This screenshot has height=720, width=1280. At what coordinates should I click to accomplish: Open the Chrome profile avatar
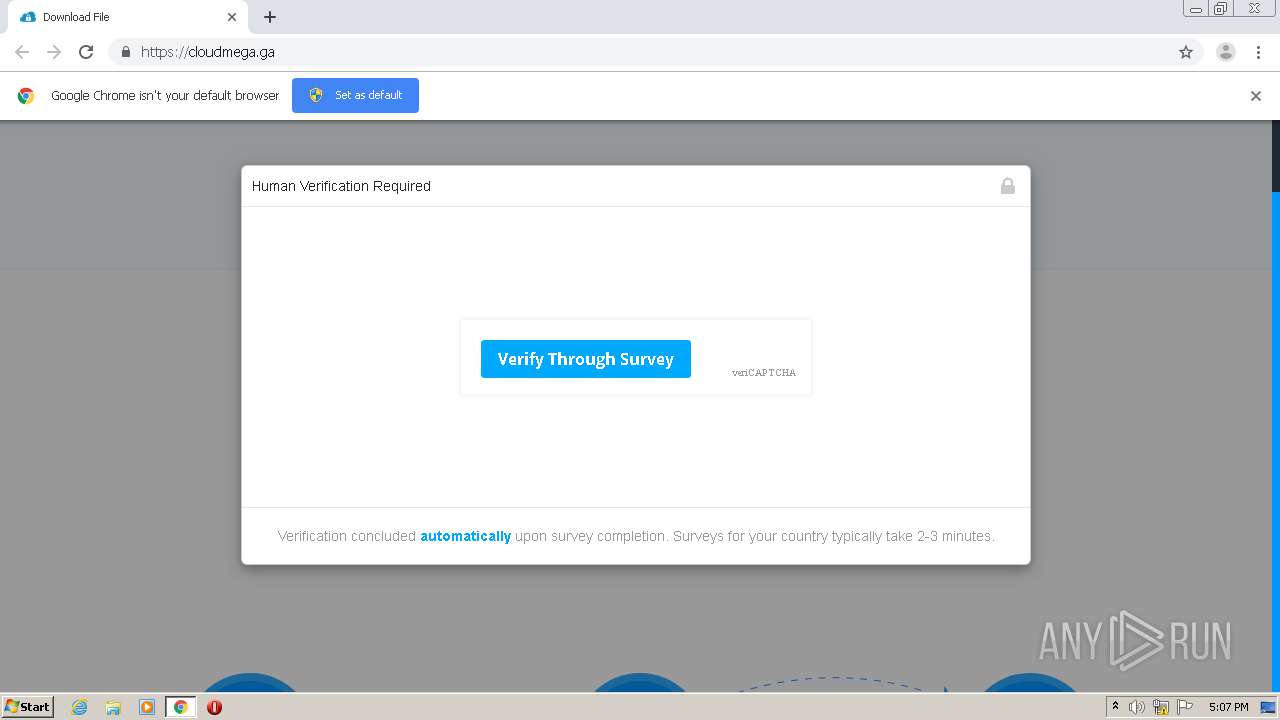point(1226,52)
